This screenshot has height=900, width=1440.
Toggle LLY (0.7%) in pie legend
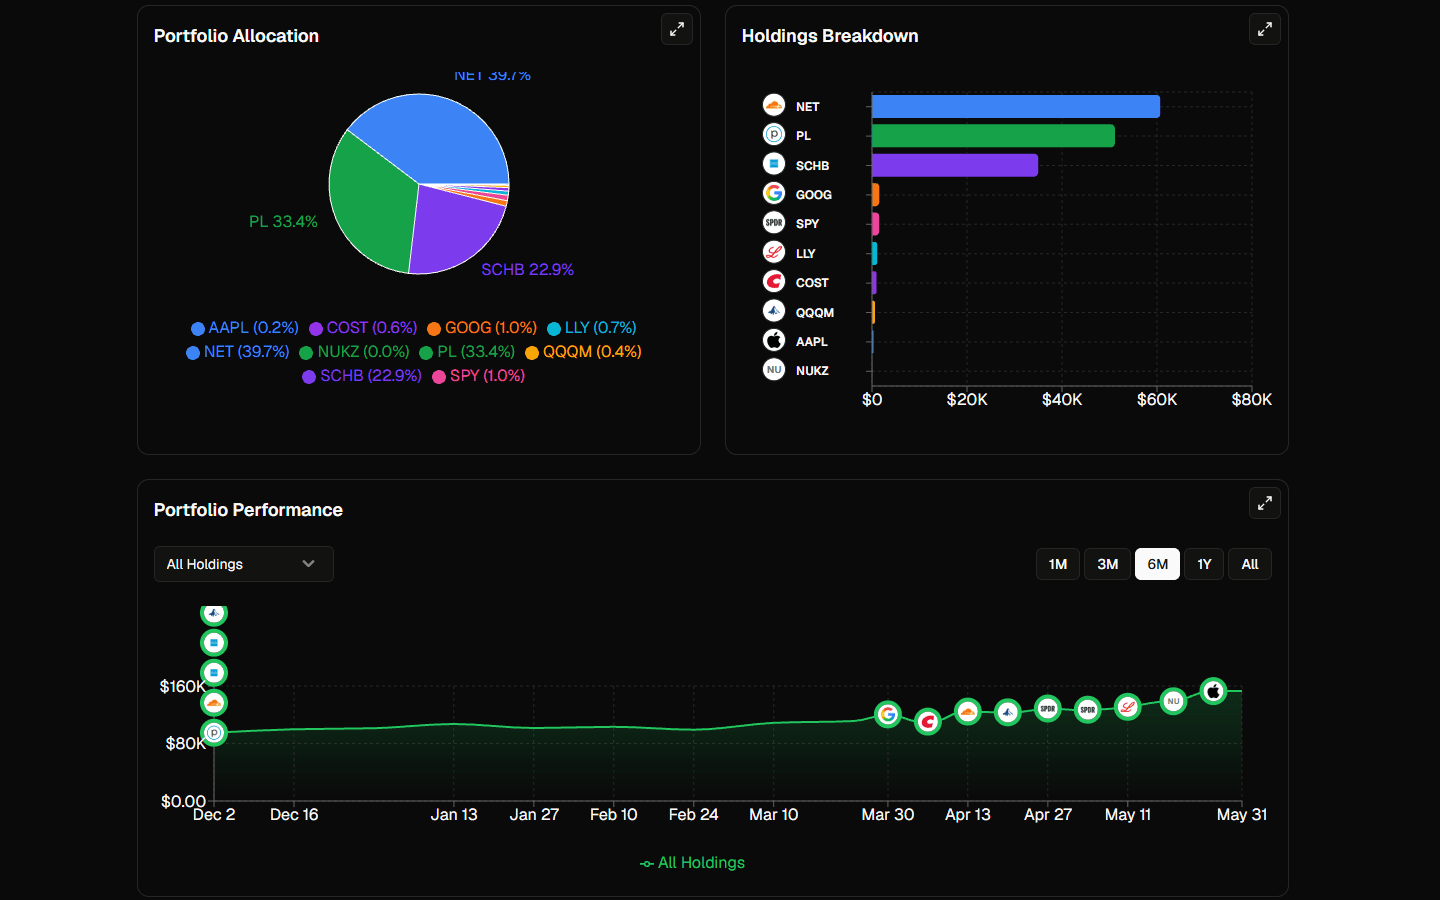(592, 328)
